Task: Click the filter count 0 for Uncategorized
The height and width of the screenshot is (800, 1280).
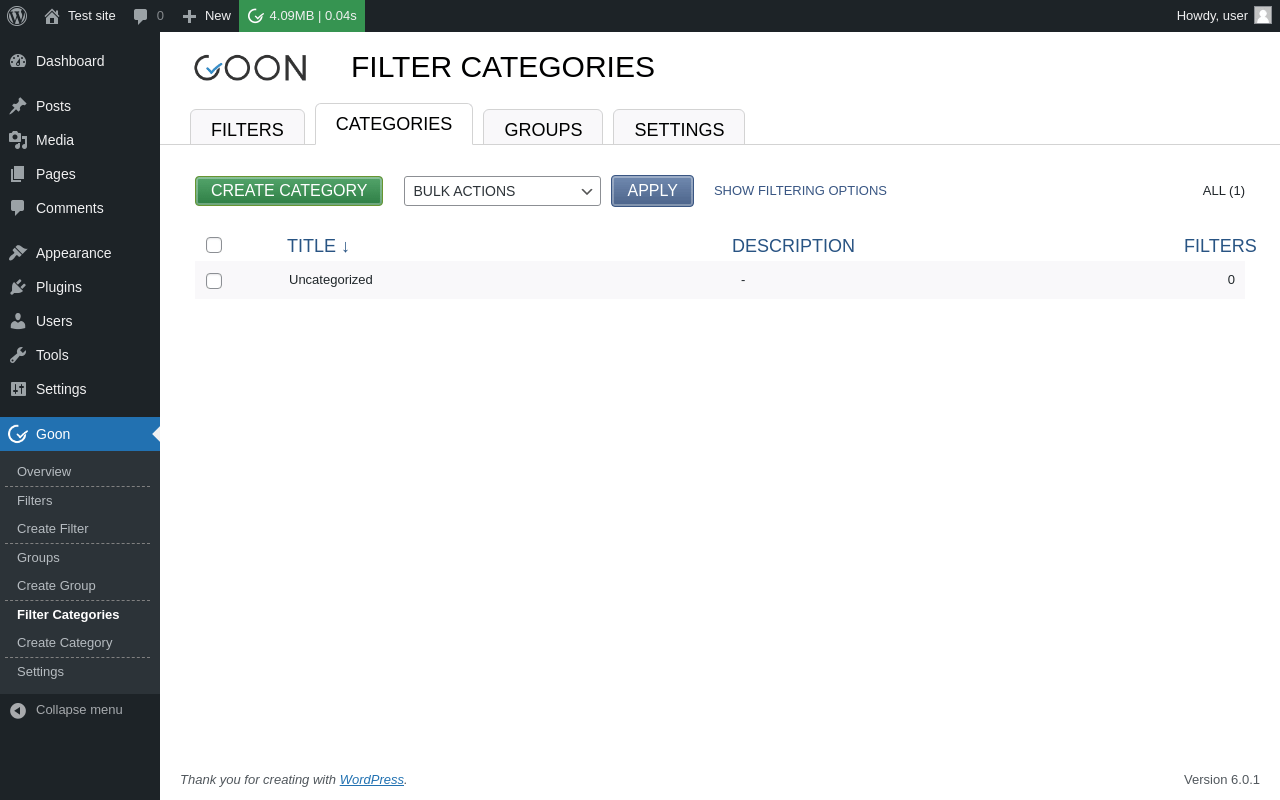Action: pyautogui.click(x=1231, y=280)
